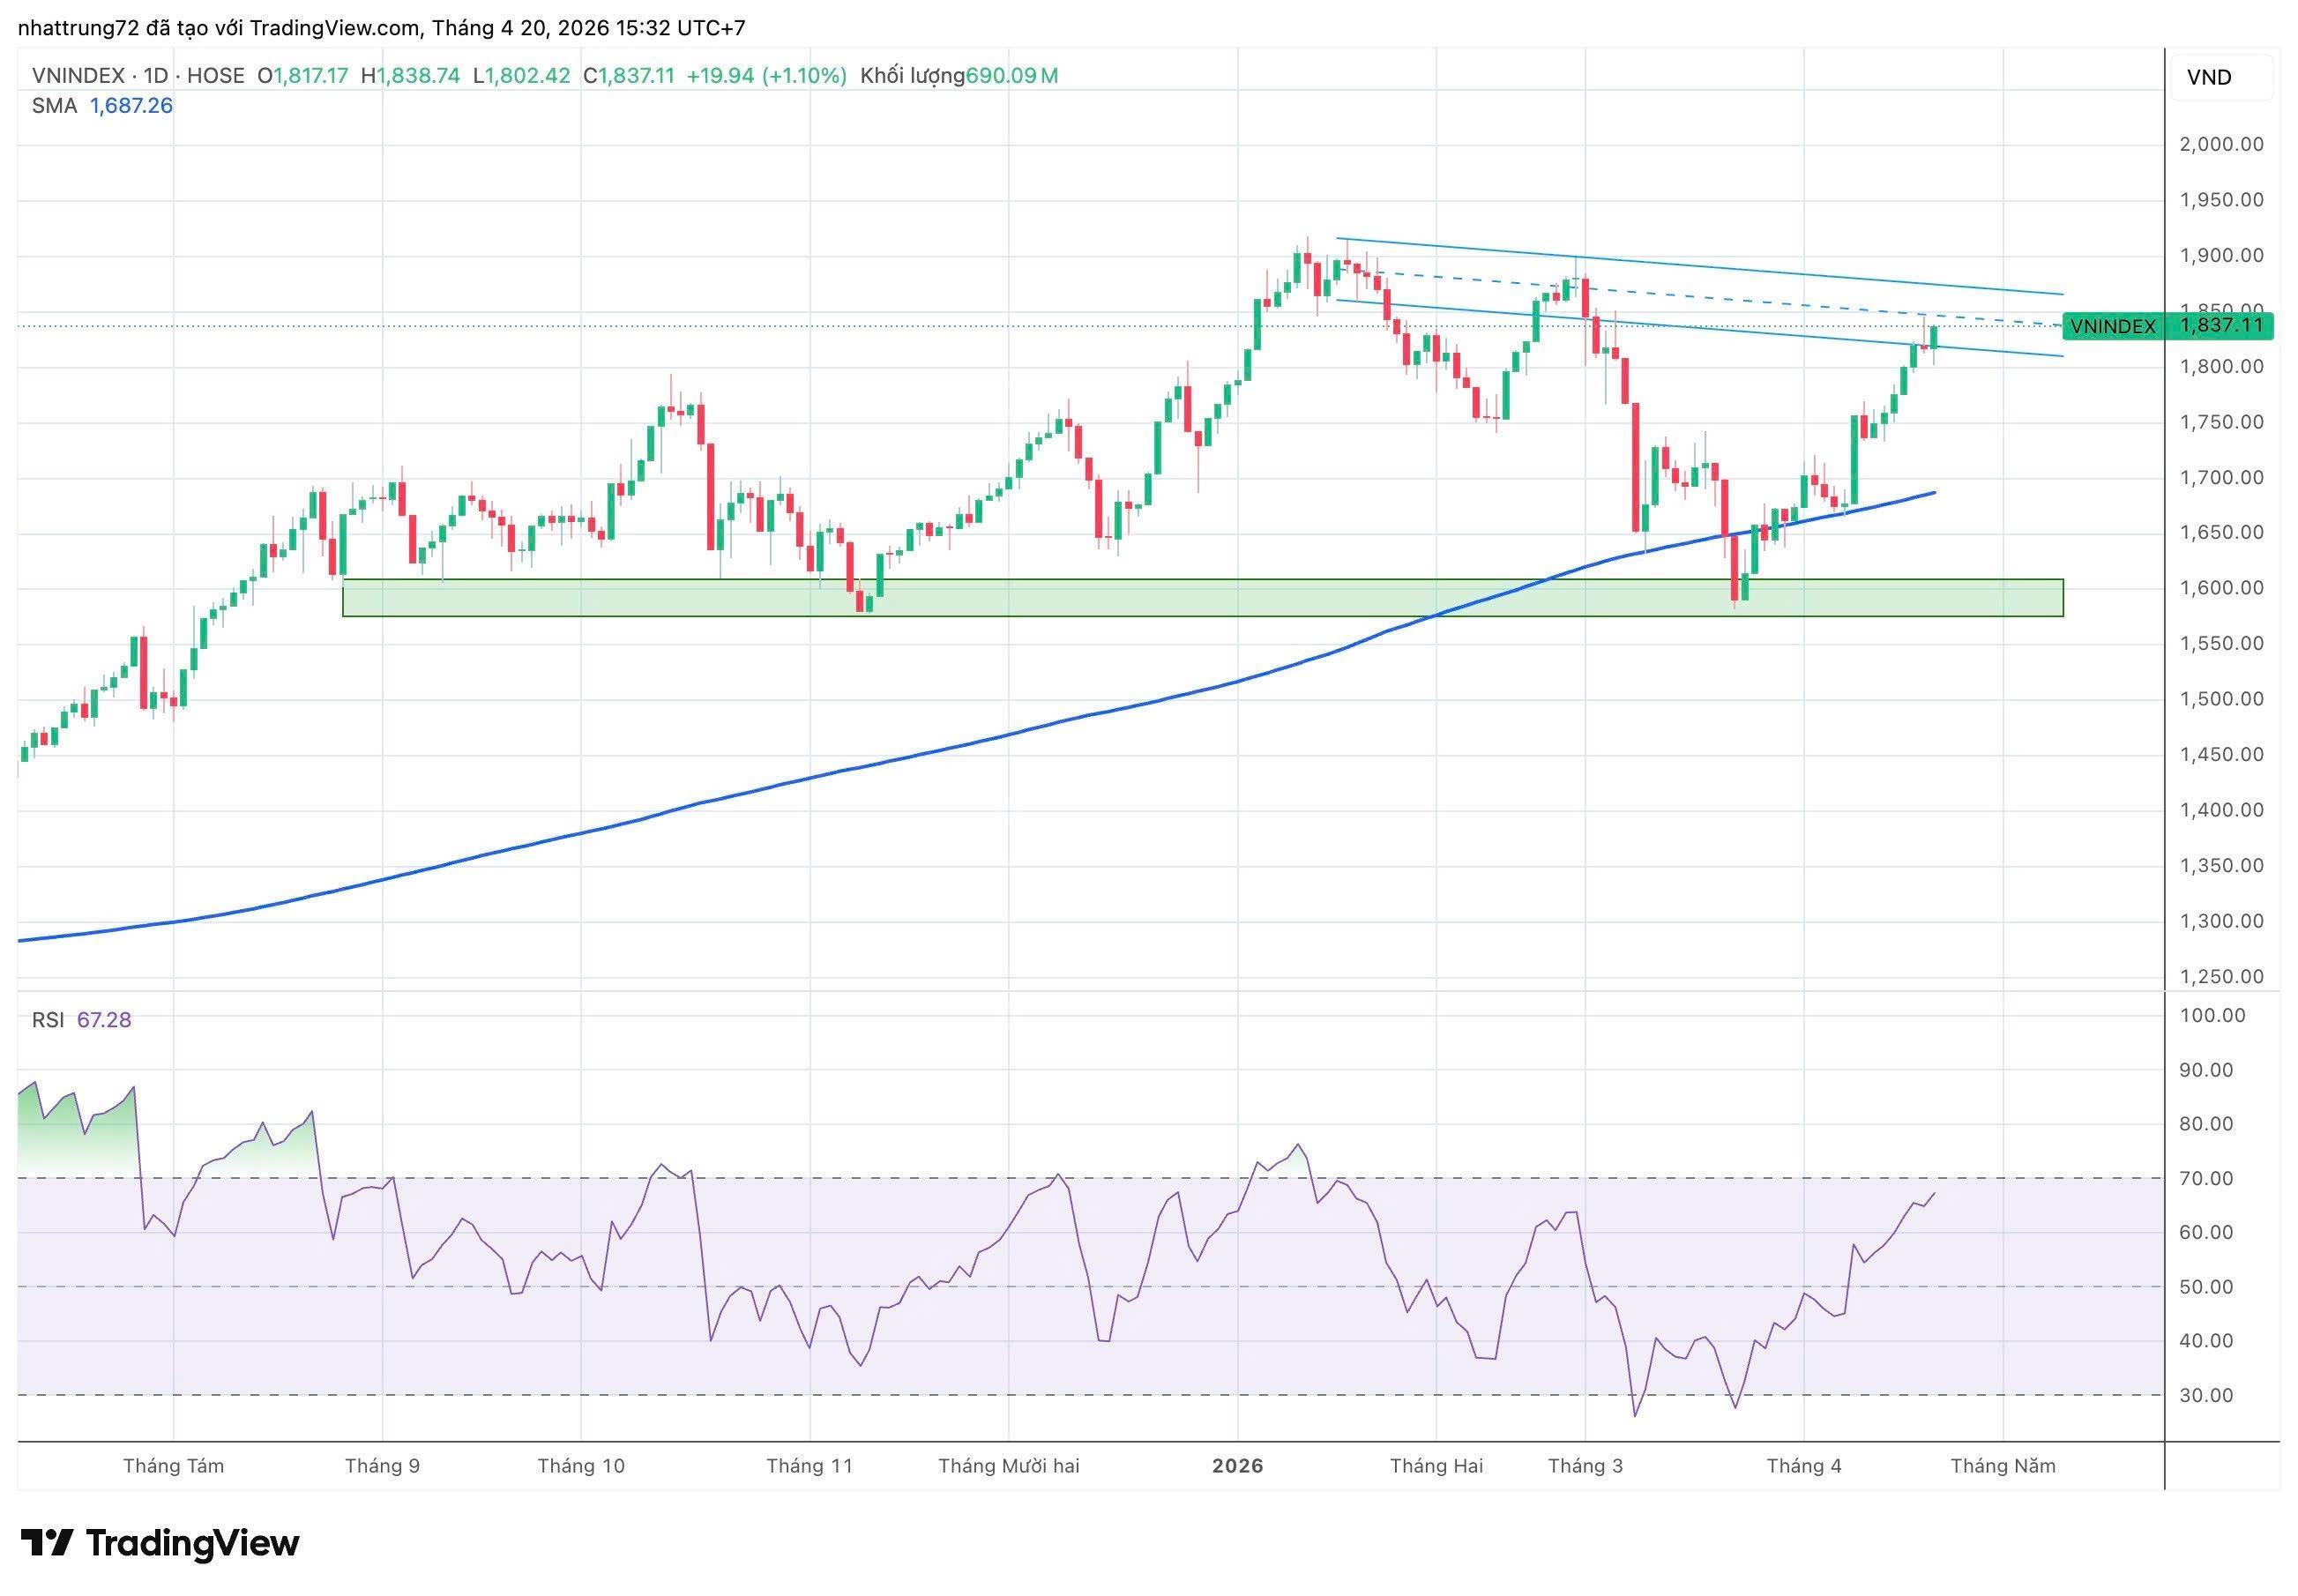
Task: Click the 2,000.00 price scale label
Action: [2221, 145]
